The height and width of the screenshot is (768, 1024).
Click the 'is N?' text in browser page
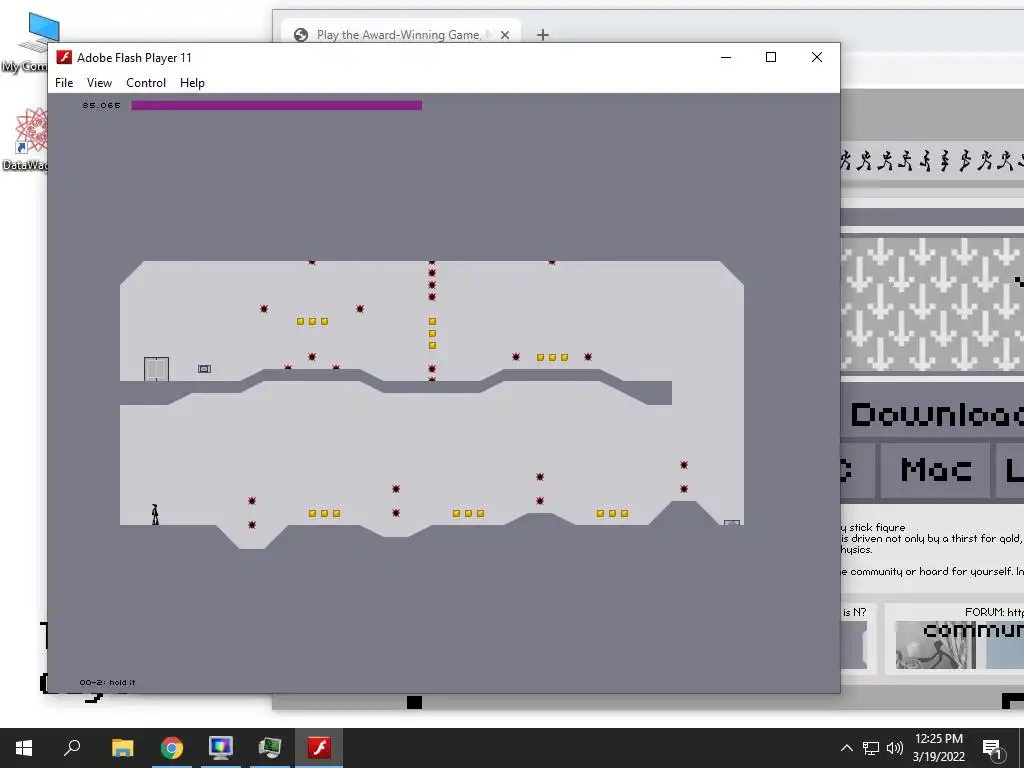pos(854,612)
